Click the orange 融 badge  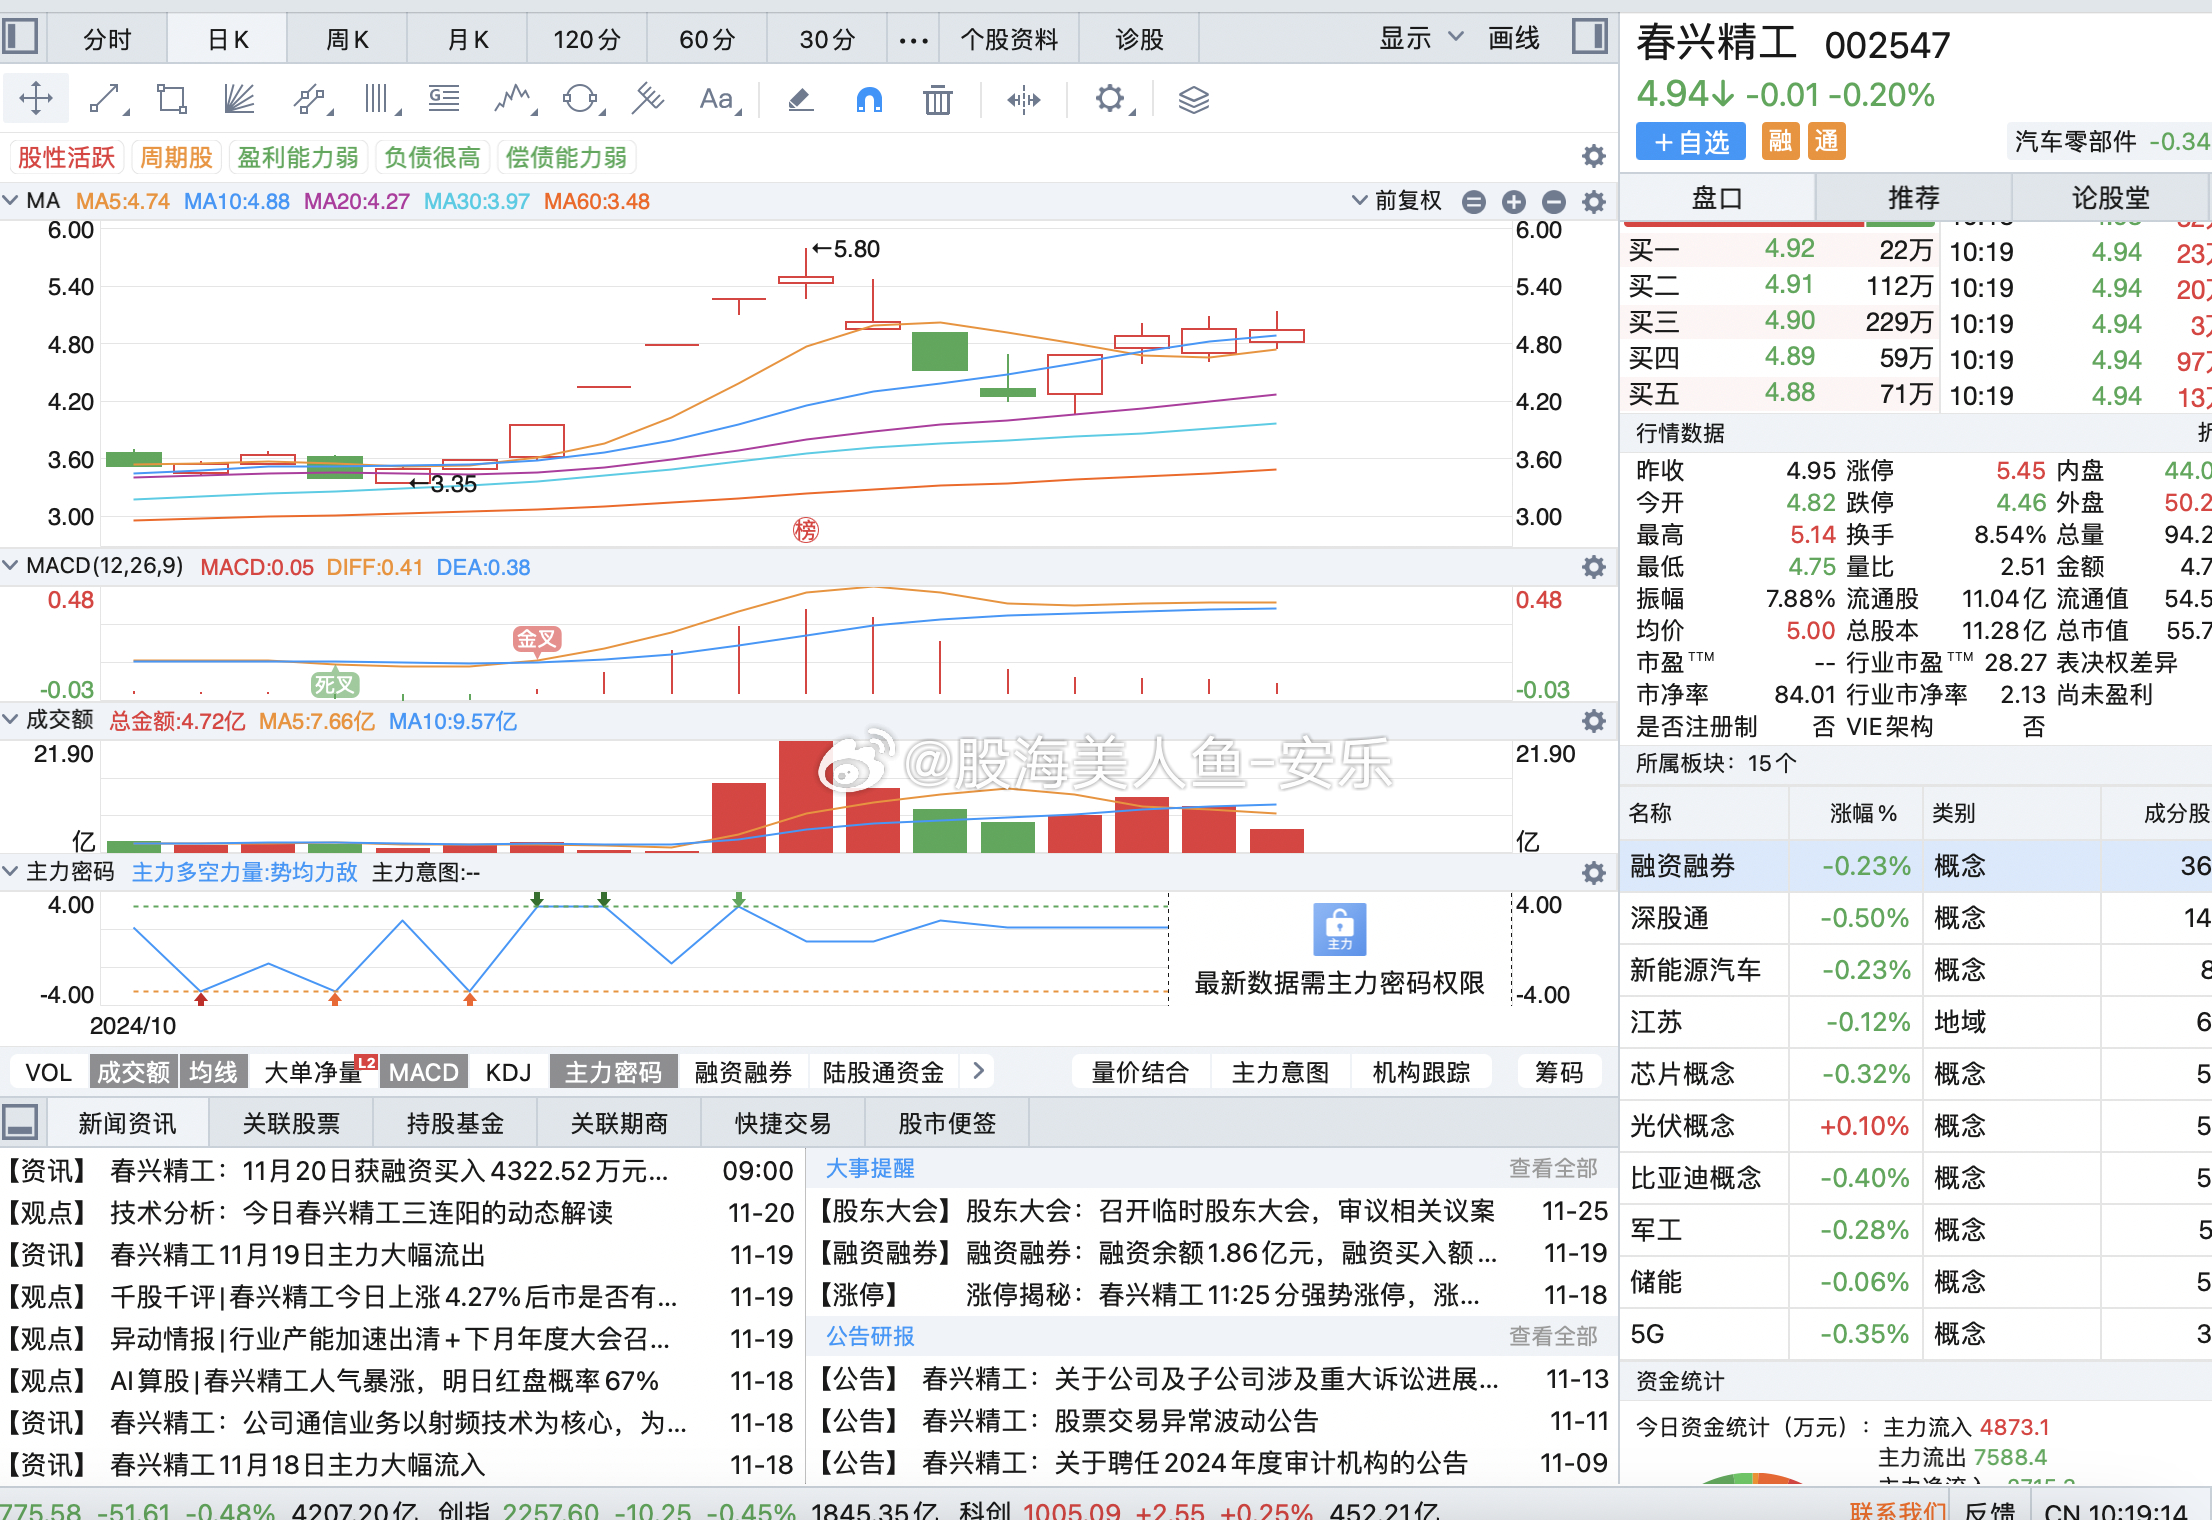pyautogui.click(x=1780, y=141)
